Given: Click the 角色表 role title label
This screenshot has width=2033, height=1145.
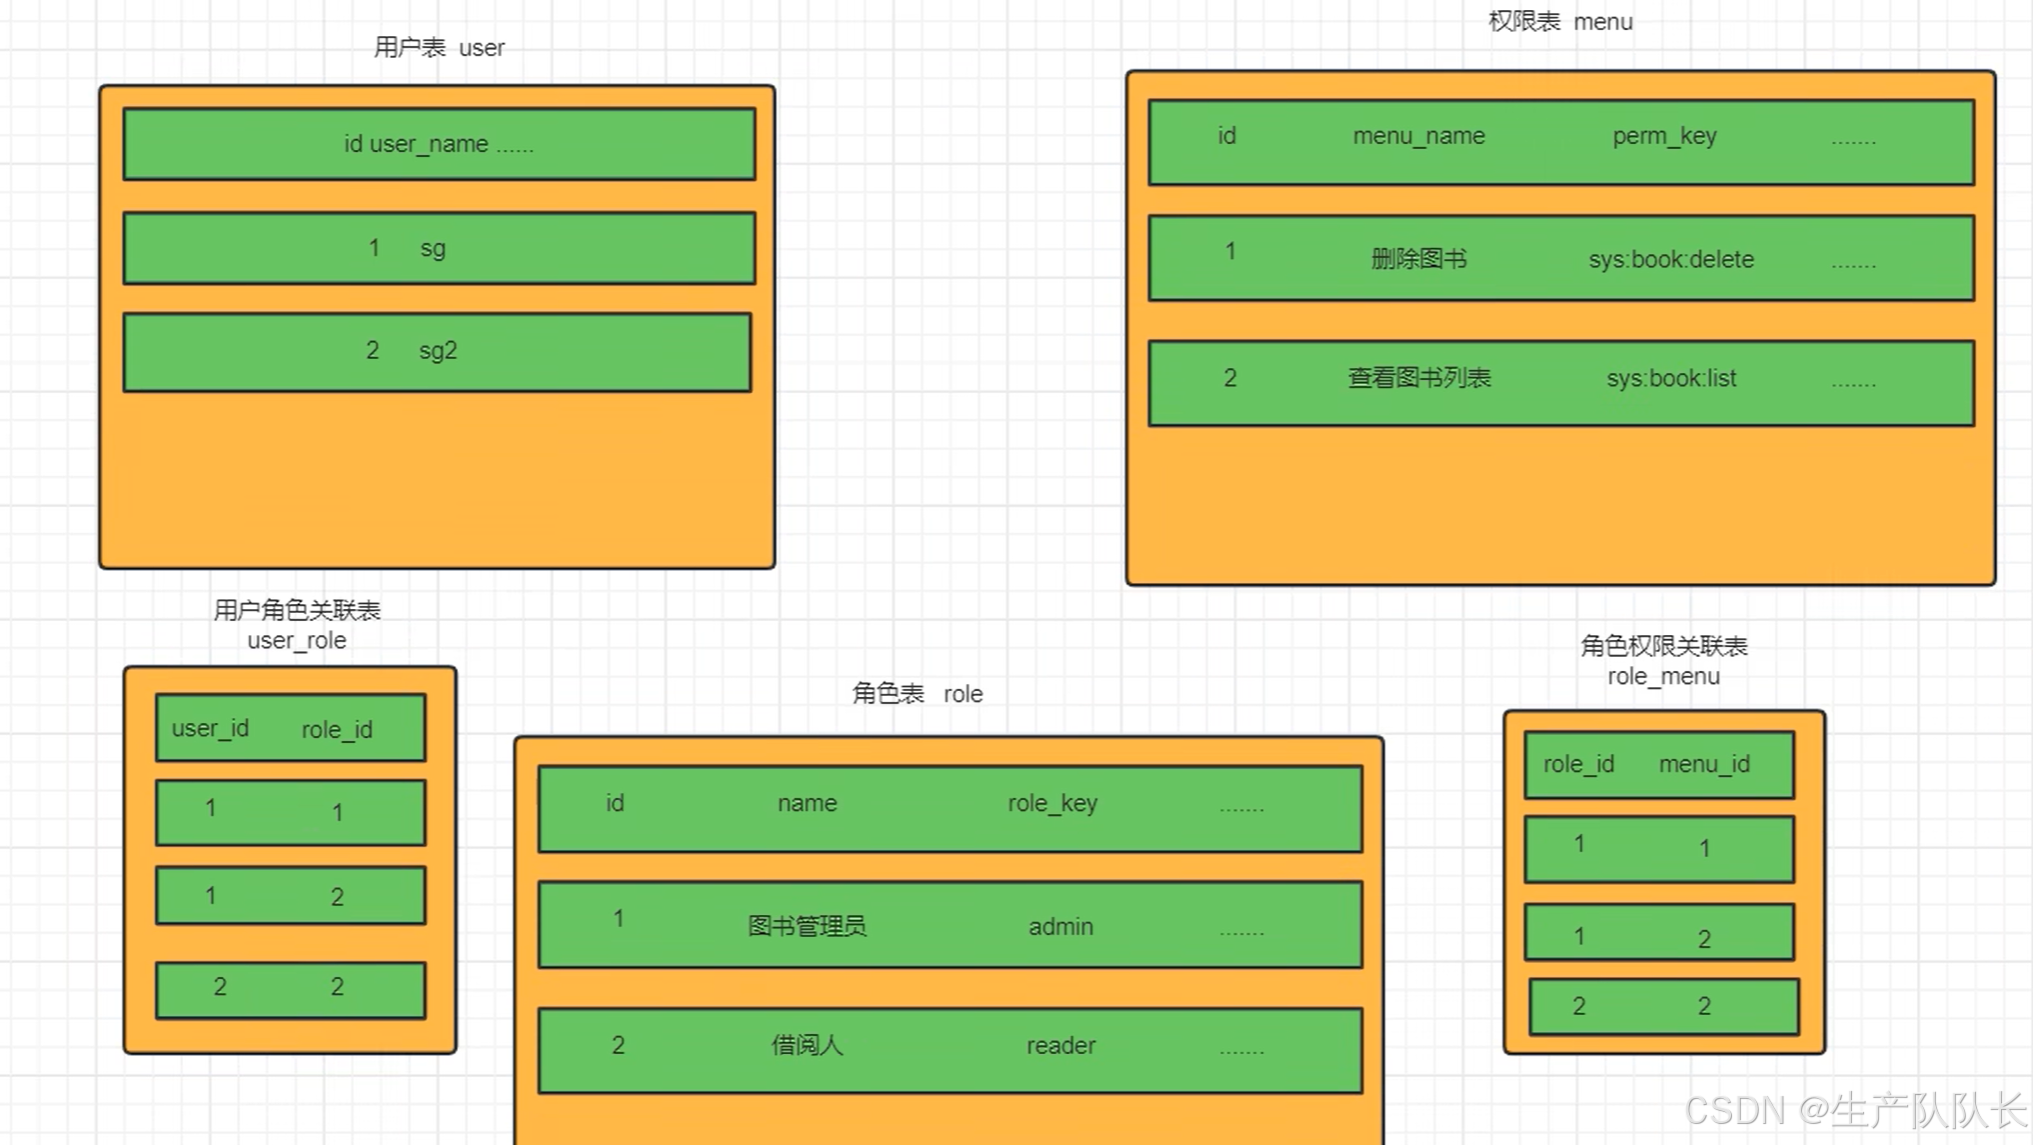Looking at the screenshot, I should click(917, 693).
